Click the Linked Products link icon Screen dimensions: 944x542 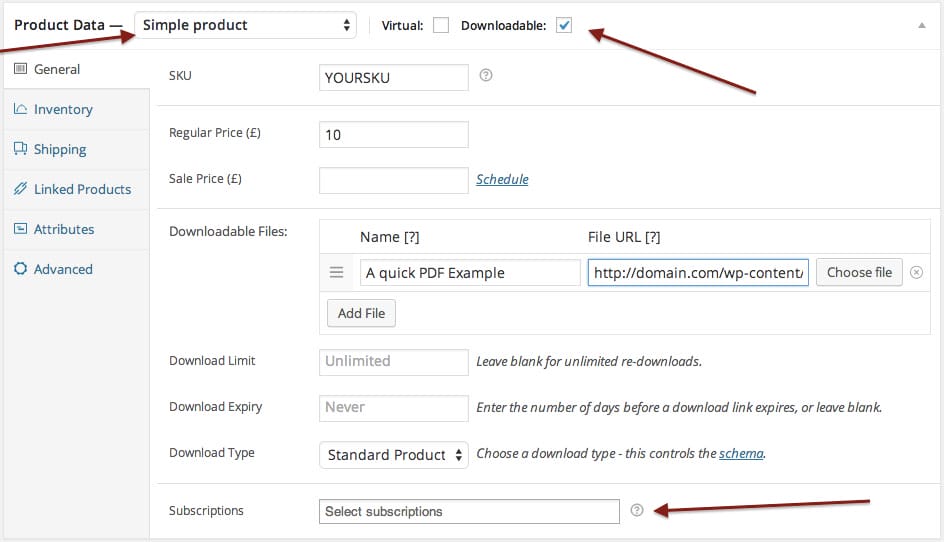(x=20, y=189)
